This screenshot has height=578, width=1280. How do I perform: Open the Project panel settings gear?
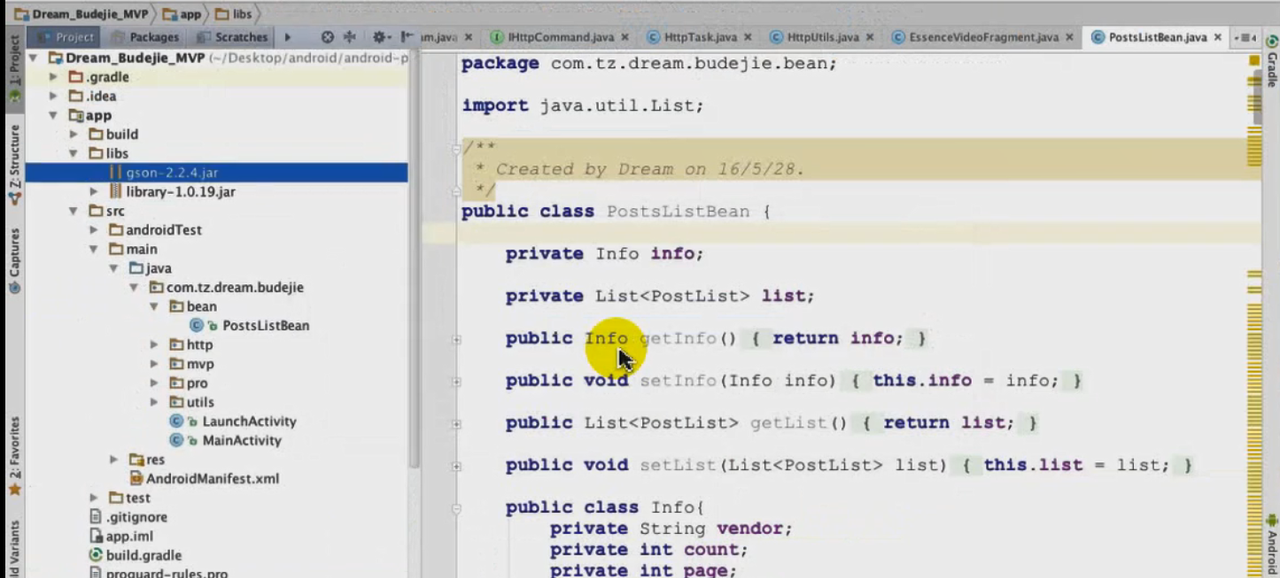point(380,37)
